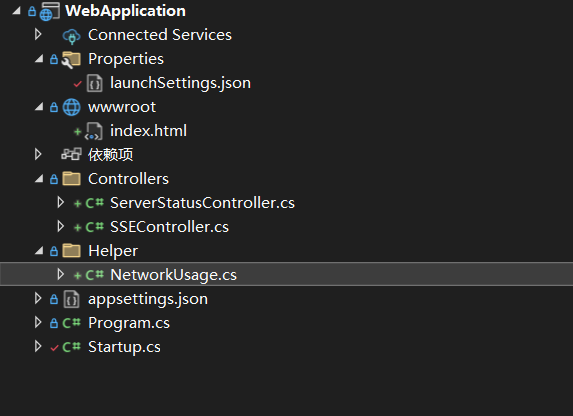This screenshot has height=416, width=573.
Task: Expand the 依赖项 node arrow
Action: [38, 154]
